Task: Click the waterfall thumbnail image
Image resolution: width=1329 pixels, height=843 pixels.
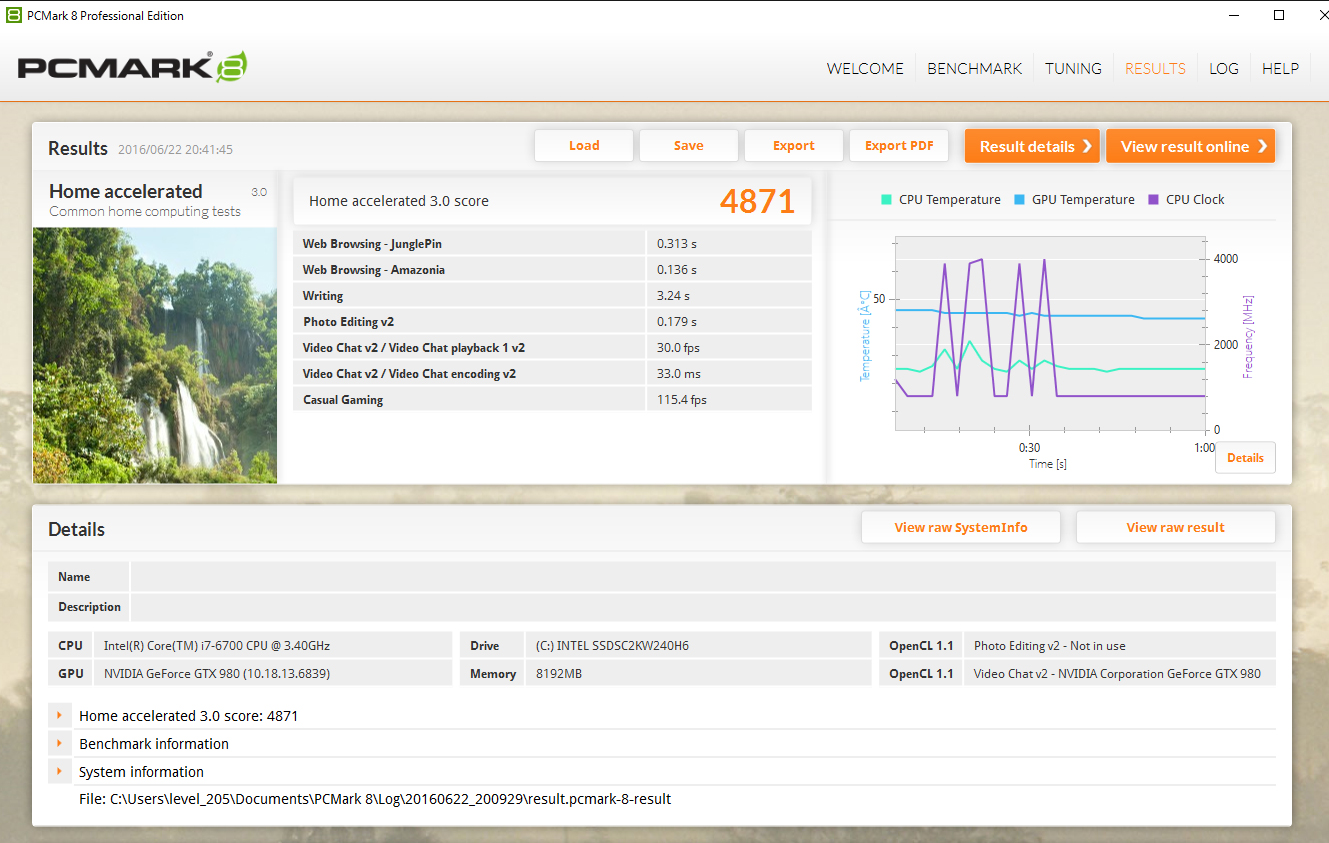Action: (155, 355)
